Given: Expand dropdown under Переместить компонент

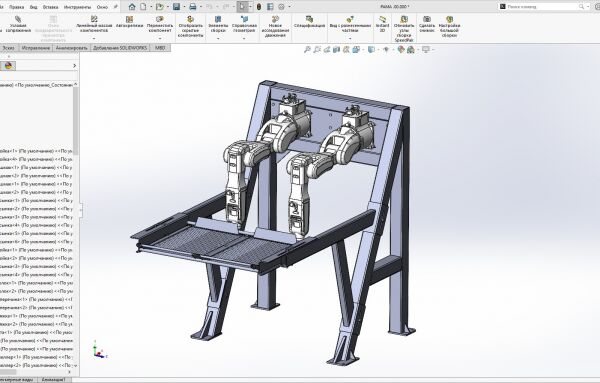Looking at the screenshot, I should coord(160,38).
